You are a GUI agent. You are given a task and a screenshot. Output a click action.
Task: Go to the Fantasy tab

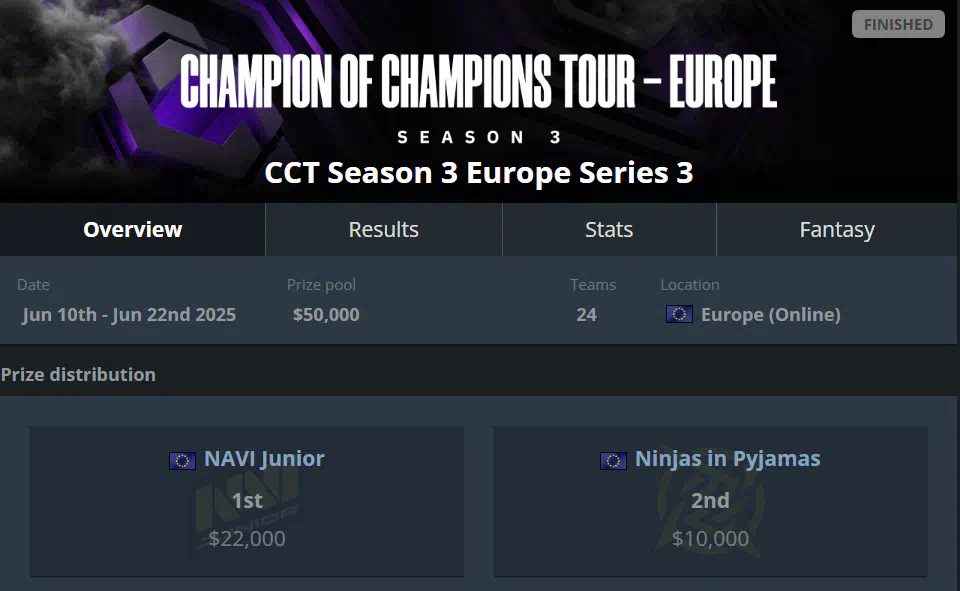pos(836,230)
